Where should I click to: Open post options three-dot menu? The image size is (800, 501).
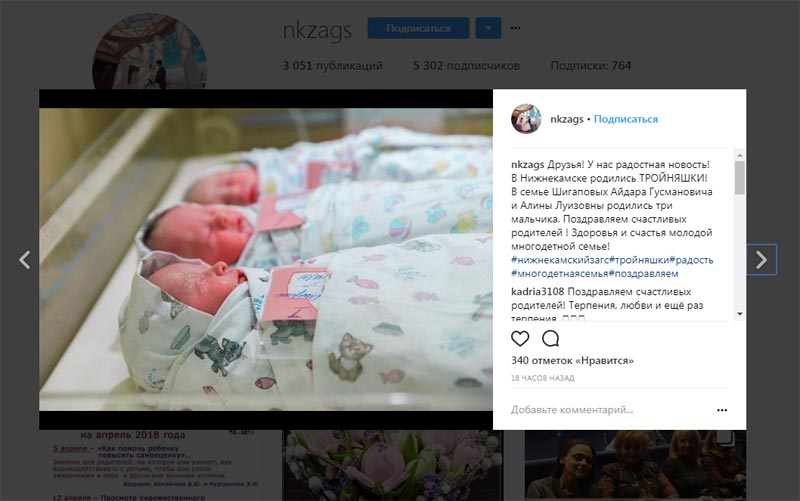tap(721, 410)
